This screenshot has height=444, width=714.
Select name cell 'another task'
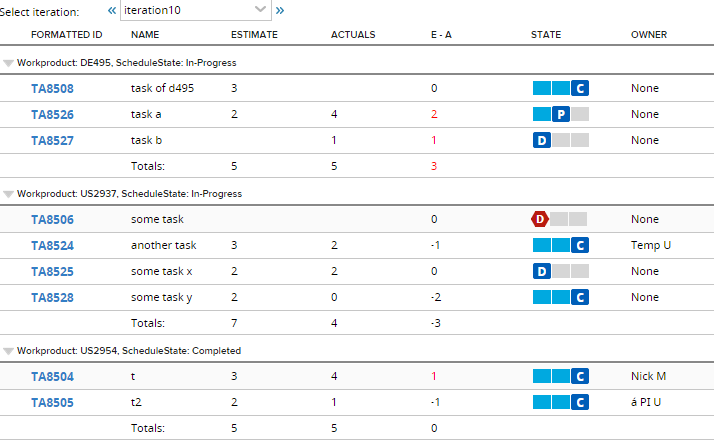[163, 245]
